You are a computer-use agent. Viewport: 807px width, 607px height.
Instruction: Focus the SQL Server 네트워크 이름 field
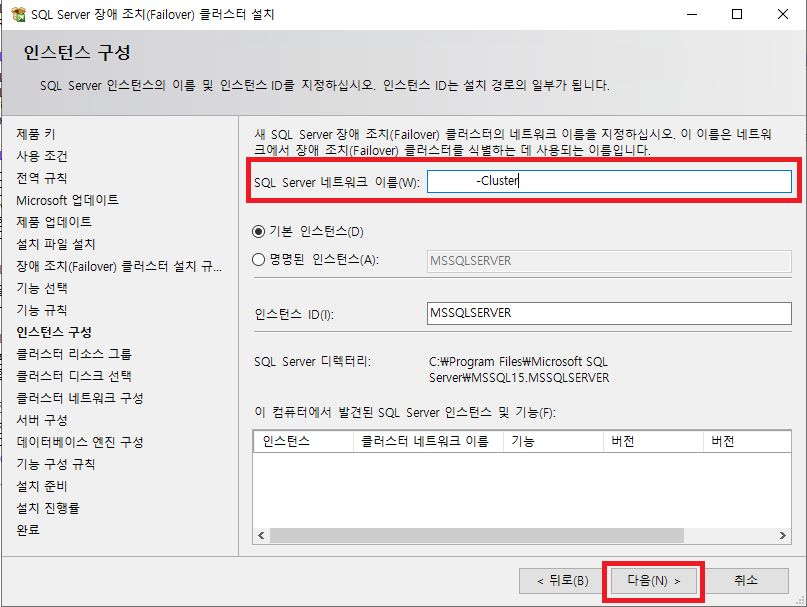pyautogui.click(x=609, y=181)
